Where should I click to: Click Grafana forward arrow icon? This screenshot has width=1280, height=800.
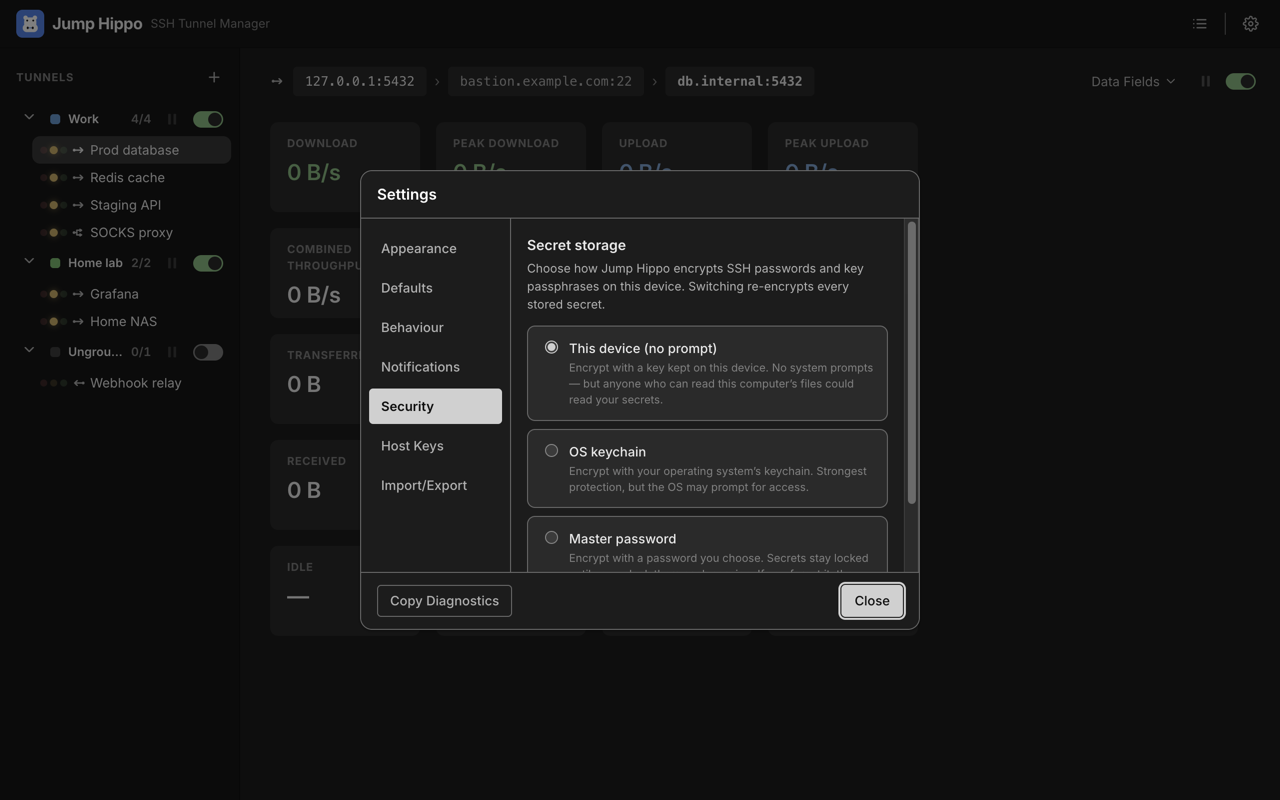point(78,294)
